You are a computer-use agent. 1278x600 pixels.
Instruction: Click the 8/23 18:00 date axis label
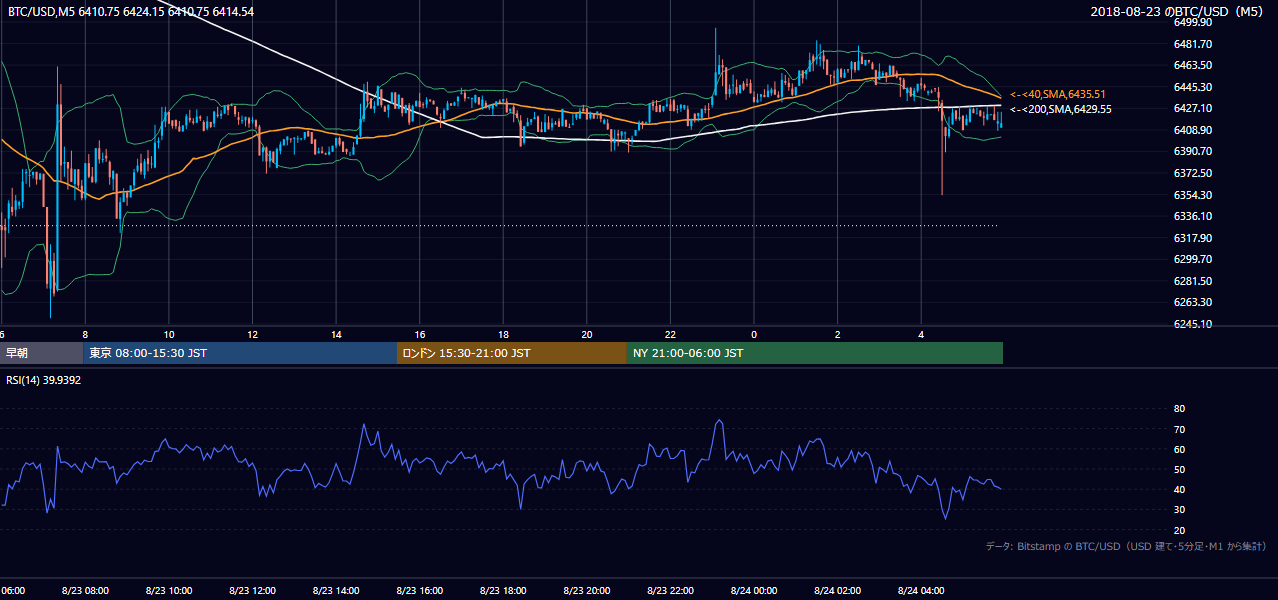click(x=503, y=590)
